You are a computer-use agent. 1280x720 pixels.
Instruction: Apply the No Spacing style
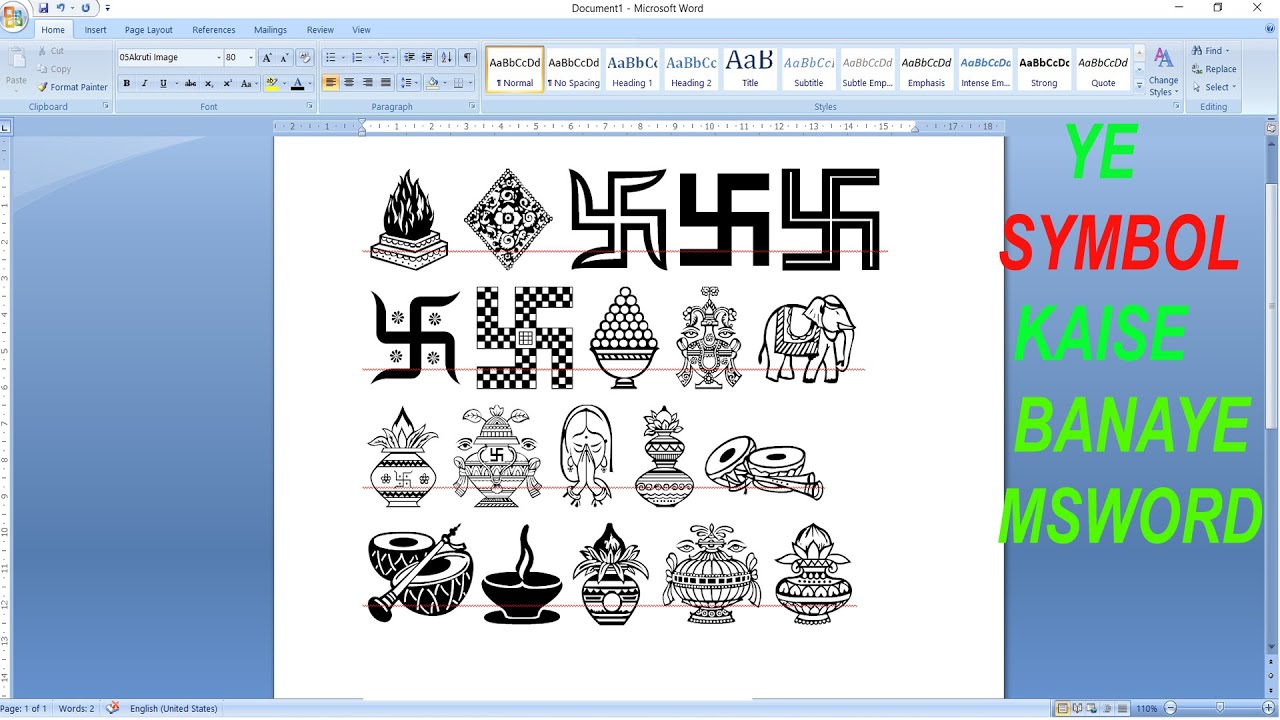pyautogui.click(x=573, y=70)
